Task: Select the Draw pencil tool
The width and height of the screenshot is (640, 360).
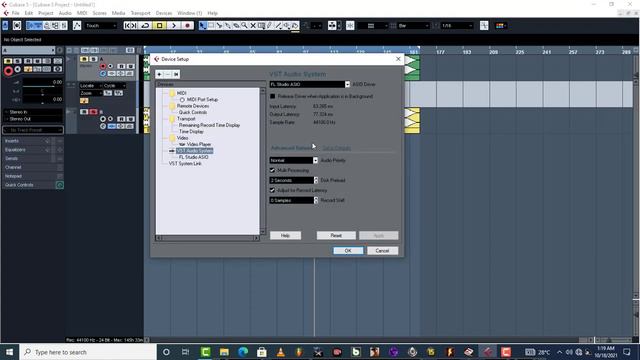Action: point(270,25)
